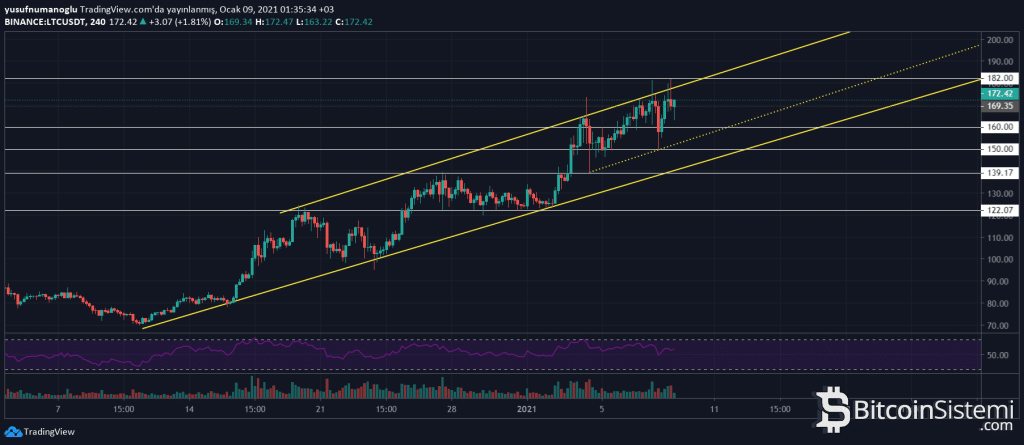Image resolution: width=1024 pixels, height=445 pixels.
Task: Select the 2021 marker on time axis
Action: [x=530, y=409]
